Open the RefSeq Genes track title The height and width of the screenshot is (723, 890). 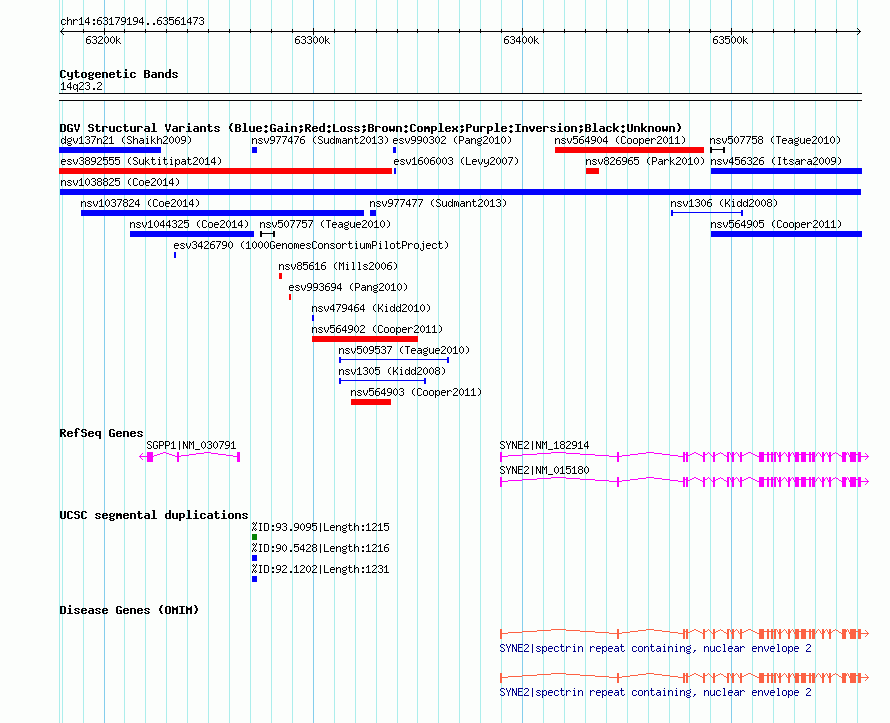point(101,433)
